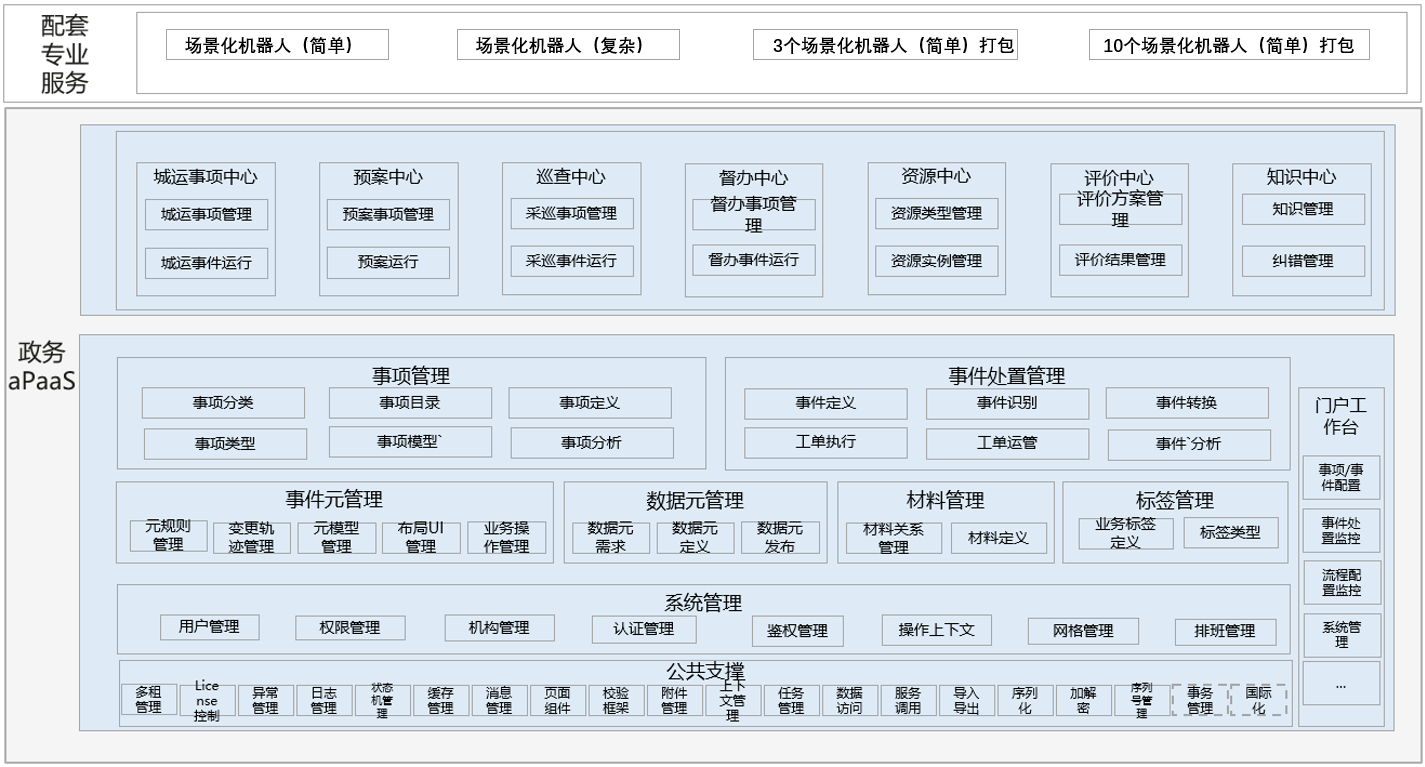The height and width of the screenshot is (767, 1425).
Task: Select the 业务标签定义 box
Action: coord(1126,533)
